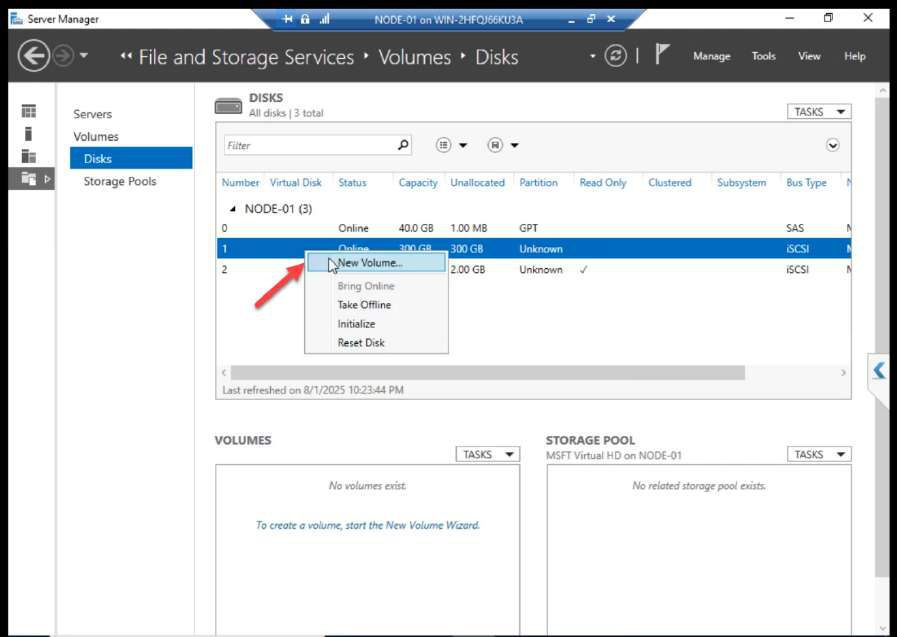Click into the Filter text box

pos(309,145)
